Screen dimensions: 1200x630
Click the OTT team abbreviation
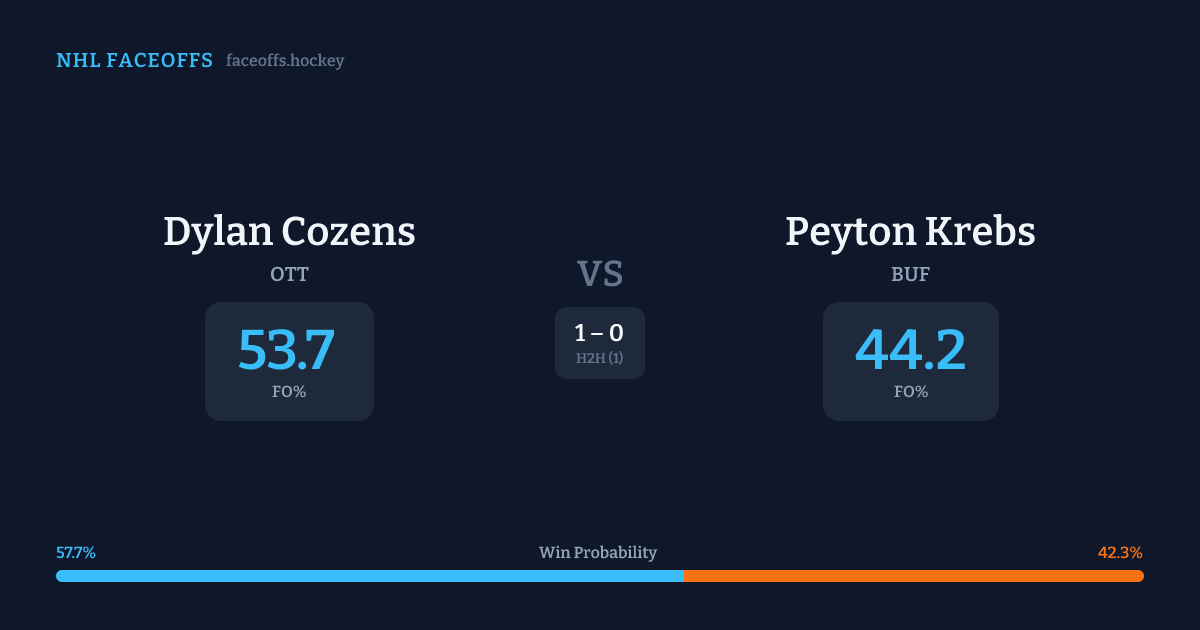click(x=289, y=274)
